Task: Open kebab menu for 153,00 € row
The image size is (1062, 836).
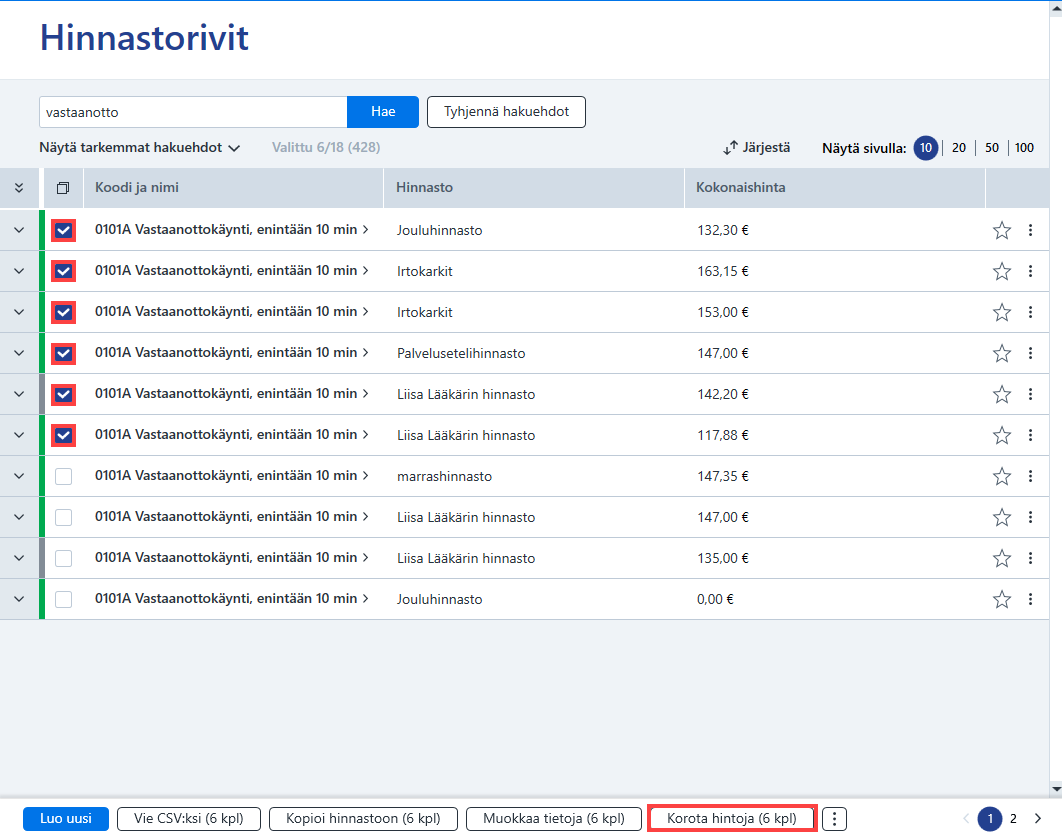Action: click(x=1030, y=312)
